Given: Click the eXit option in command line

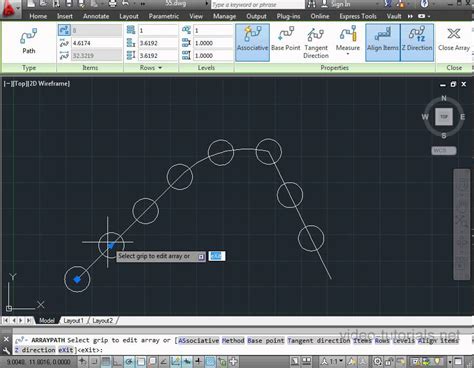Looking at the screenshot, I should tap(66, 350).
